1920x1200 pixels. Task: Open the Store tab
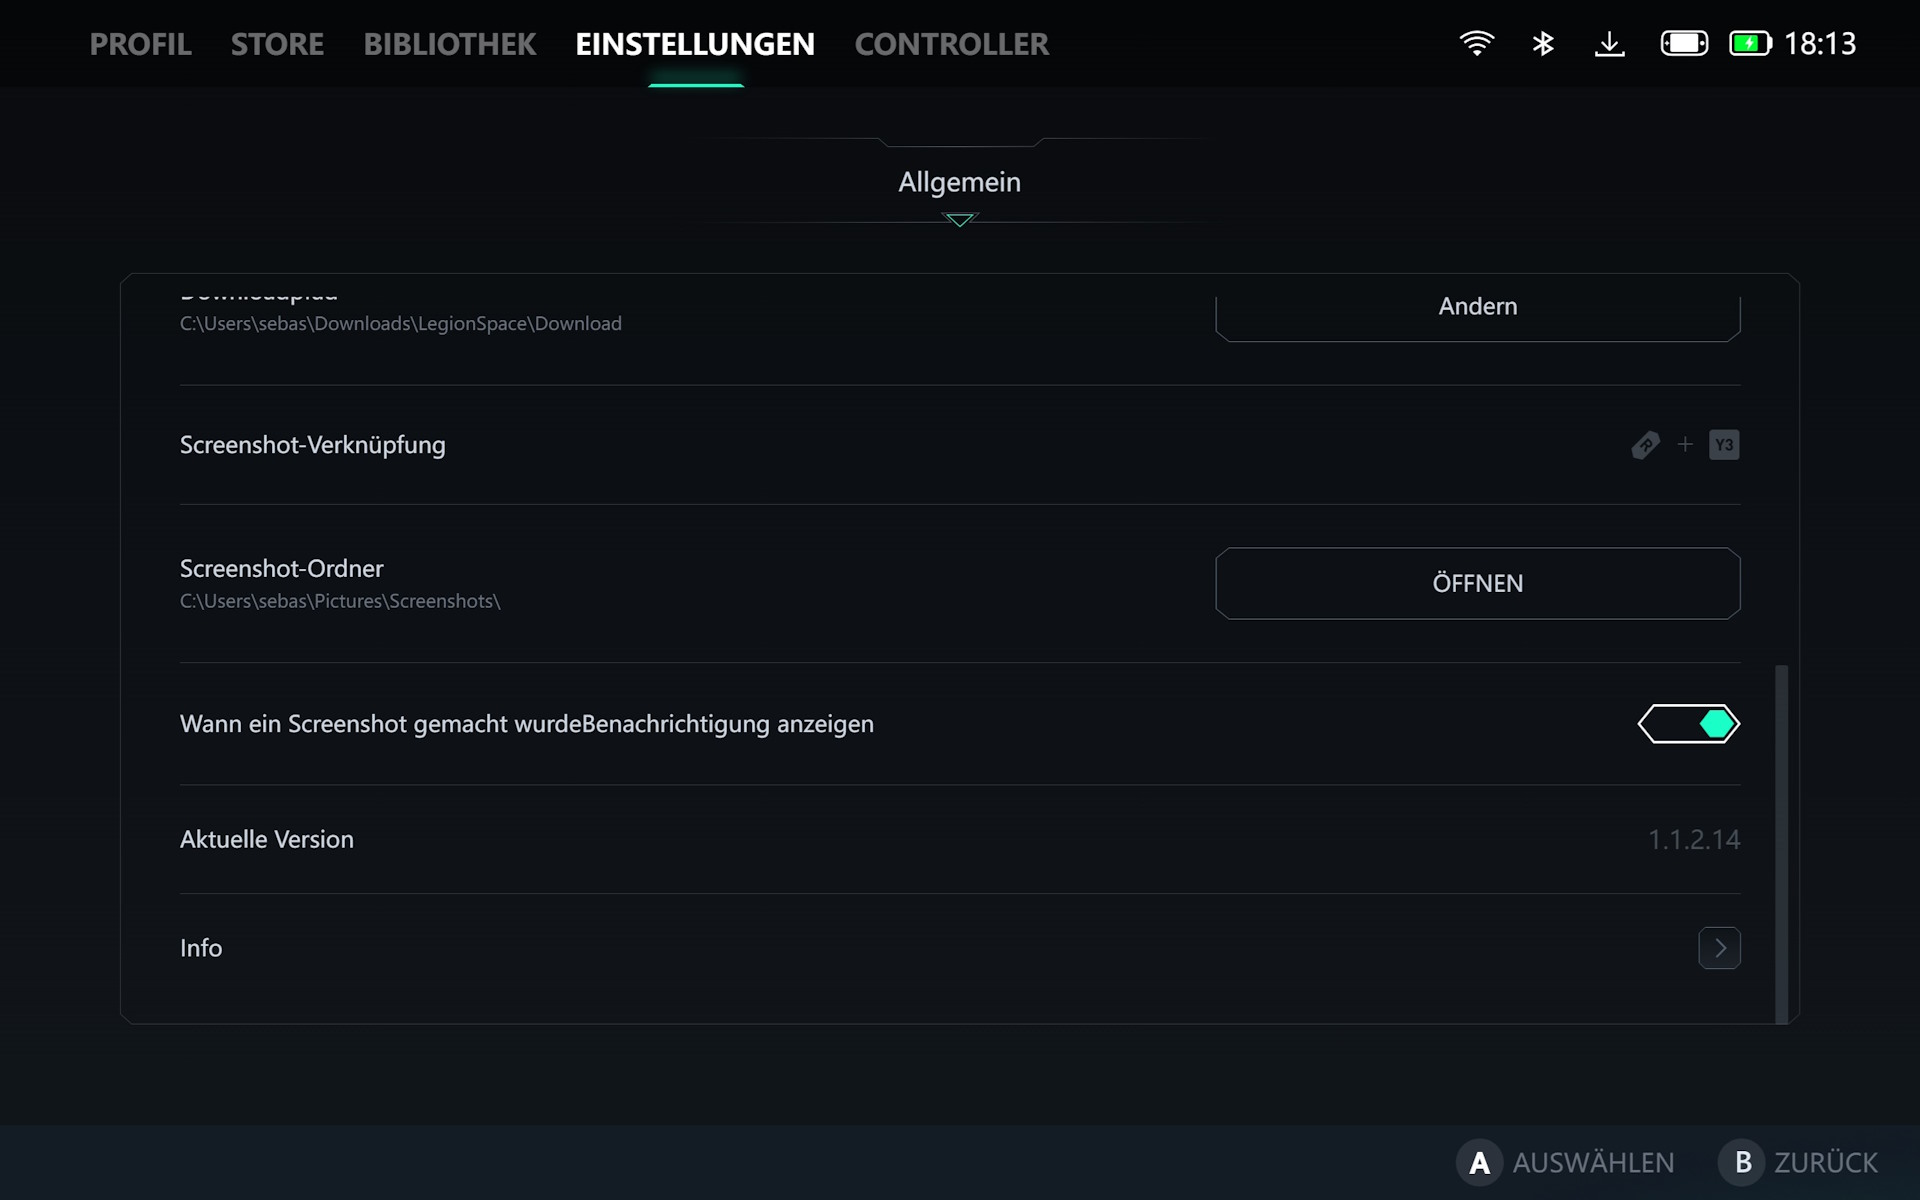277,44
